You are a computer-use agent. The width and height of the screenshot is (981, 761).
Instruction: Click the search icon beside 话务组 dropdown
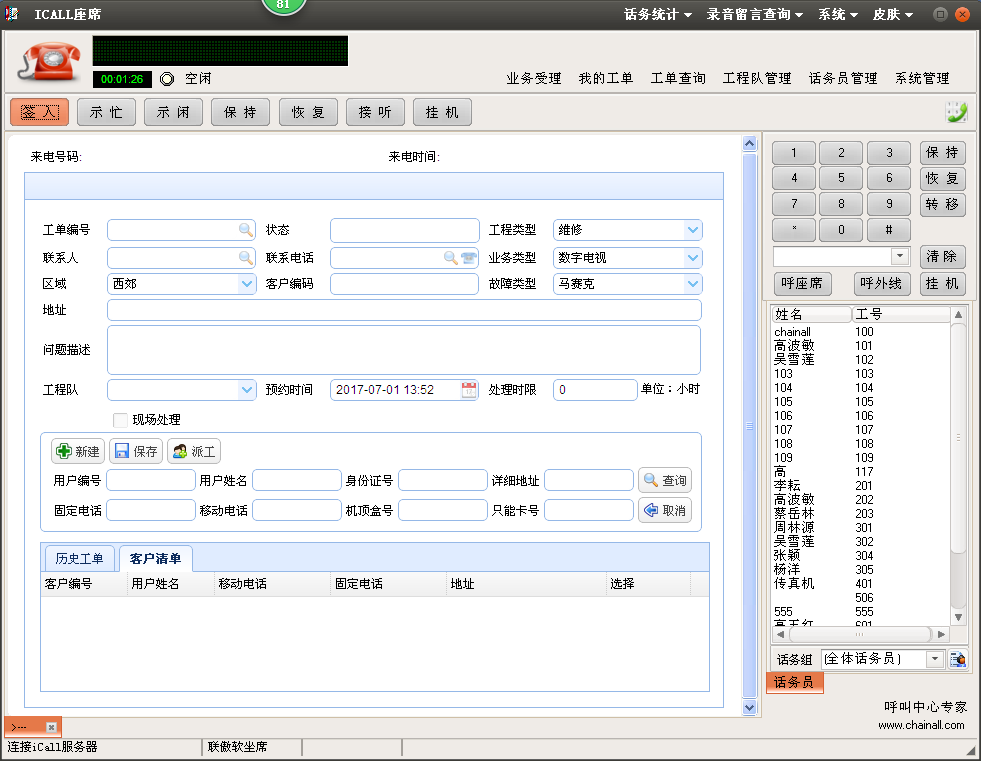[958, 659]
